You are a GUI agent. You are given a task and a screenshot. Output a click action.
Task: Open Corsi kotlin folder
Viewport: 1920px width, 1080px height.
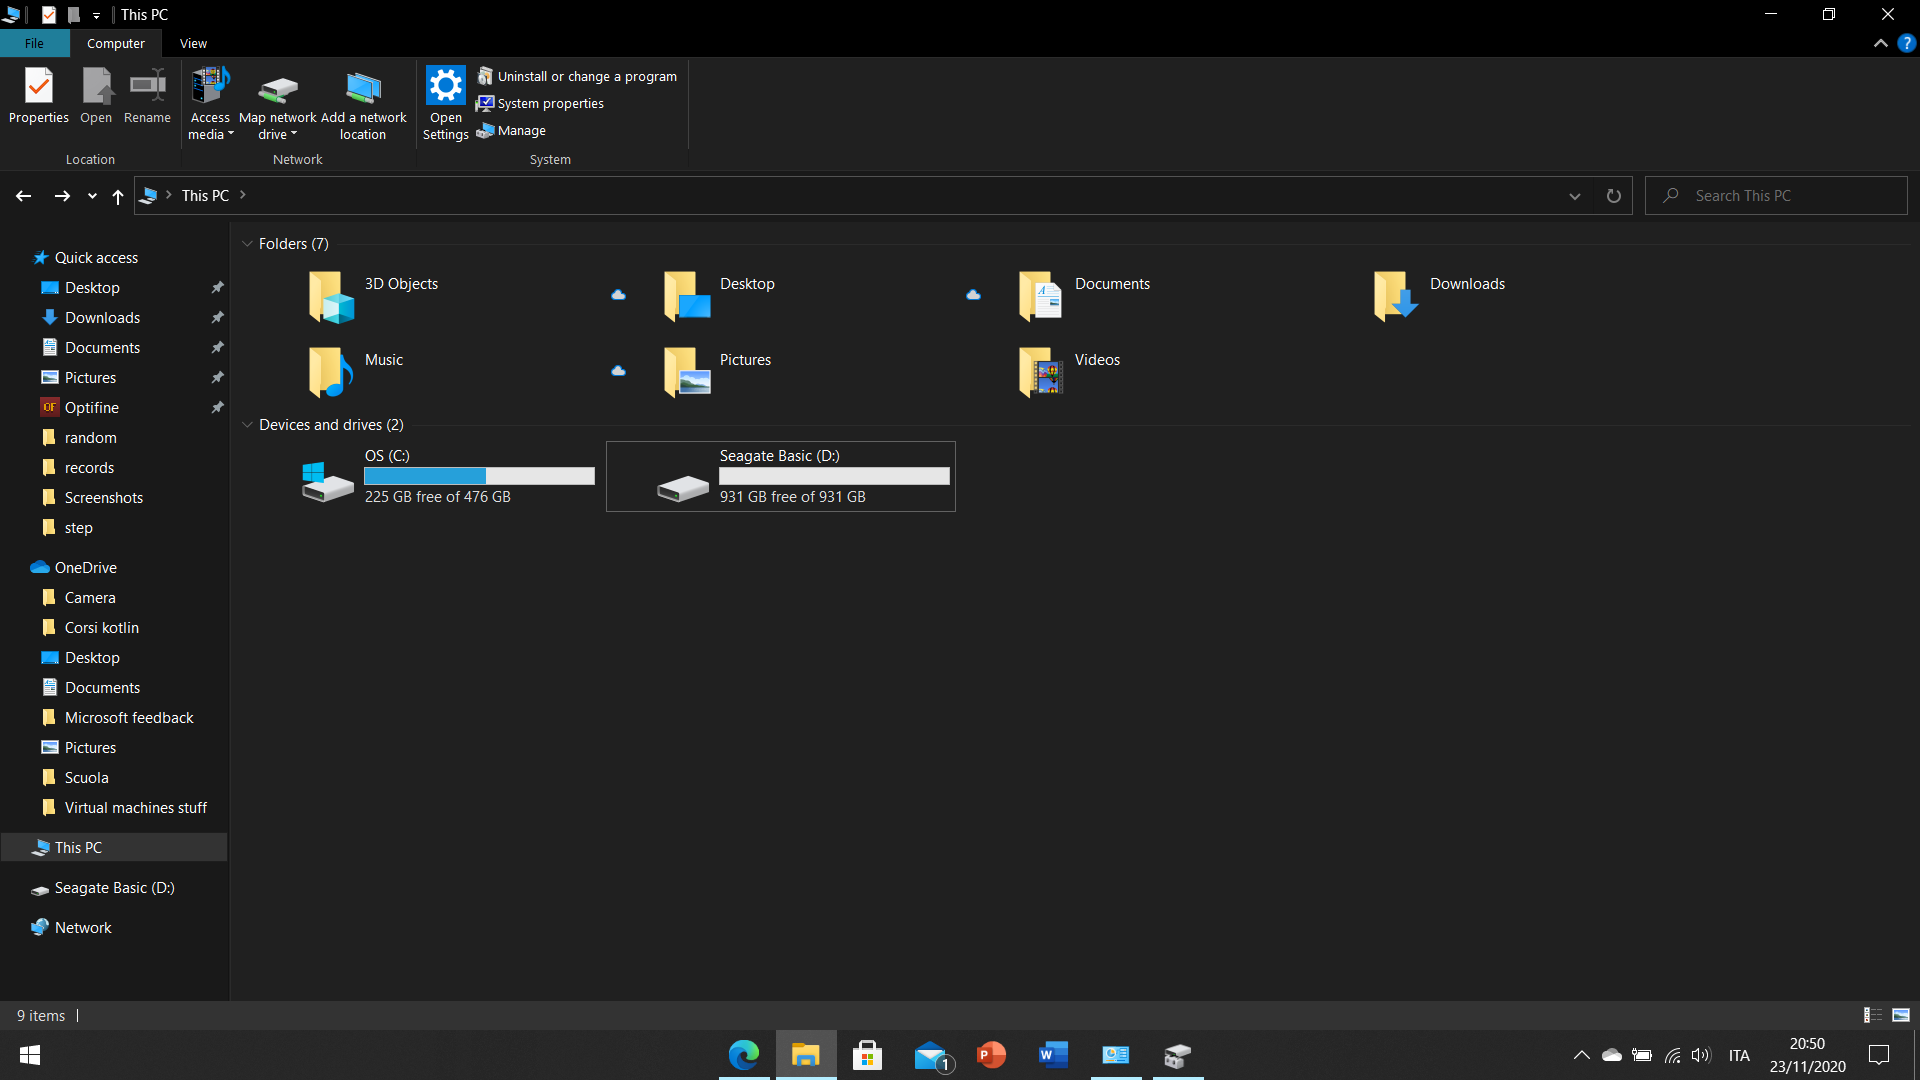coord(101,628)
